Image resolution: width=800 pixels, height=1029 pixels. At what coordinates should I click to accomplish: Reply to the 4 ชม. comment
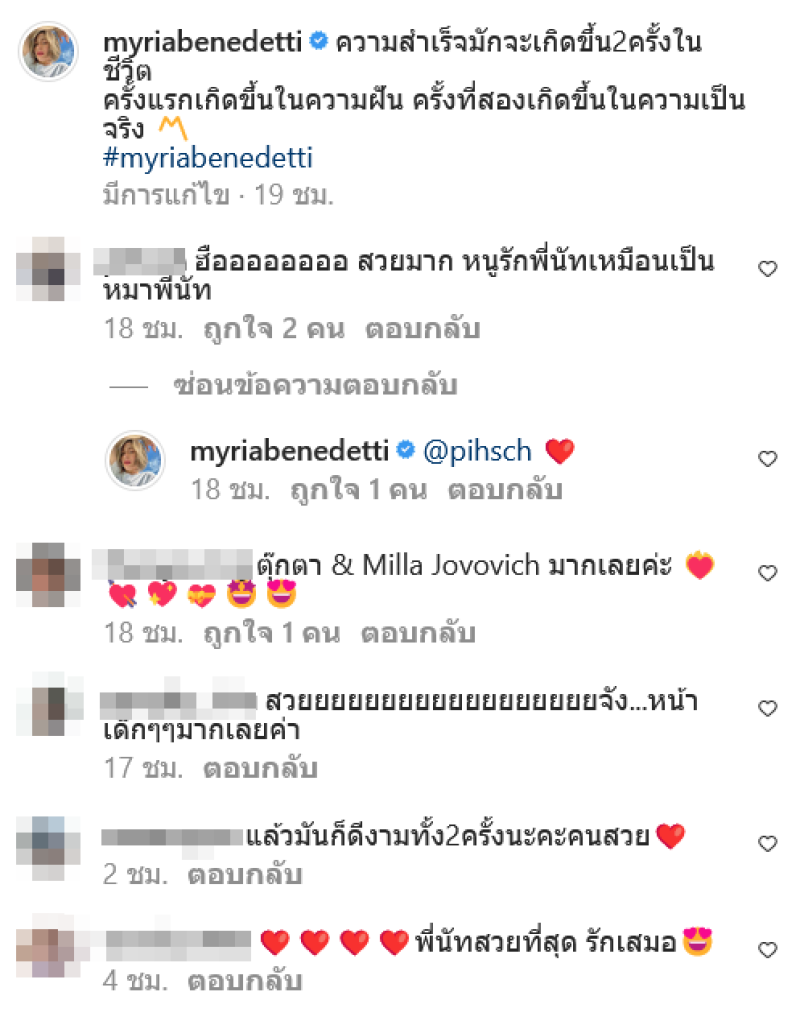coord(245,981)
